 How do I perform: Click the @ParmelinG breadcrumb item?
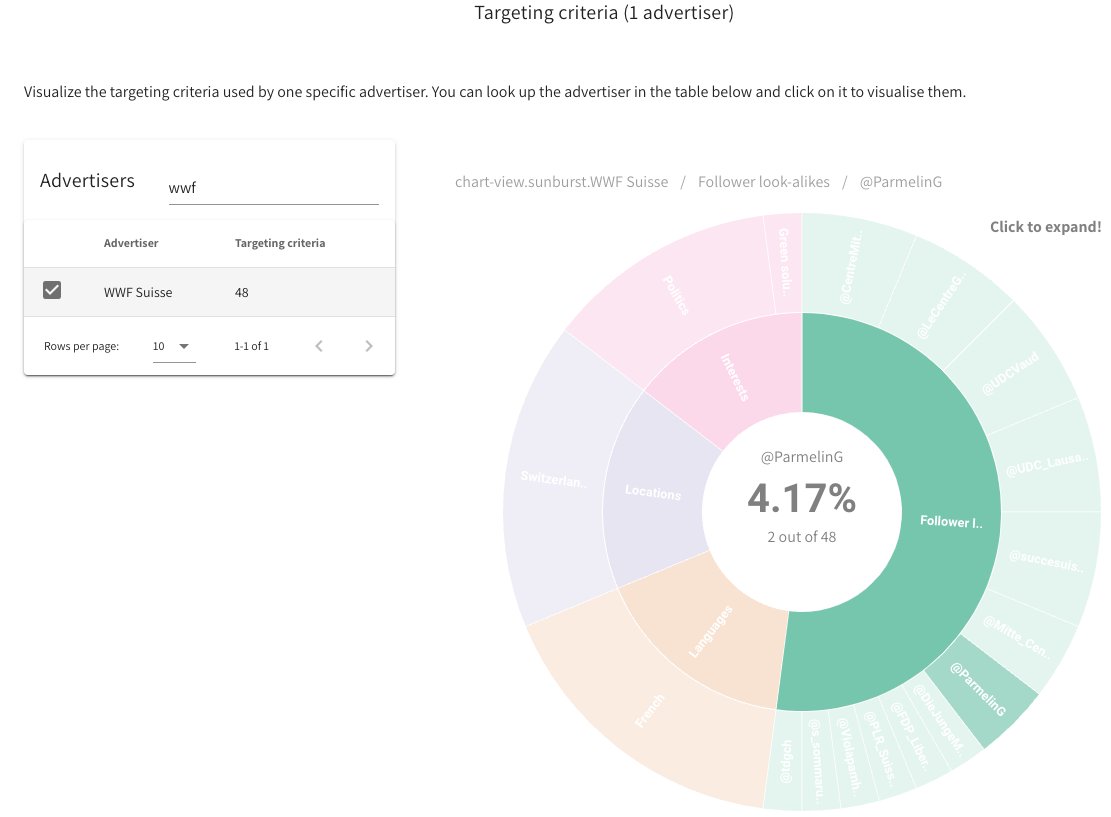[x=901, y=182]
